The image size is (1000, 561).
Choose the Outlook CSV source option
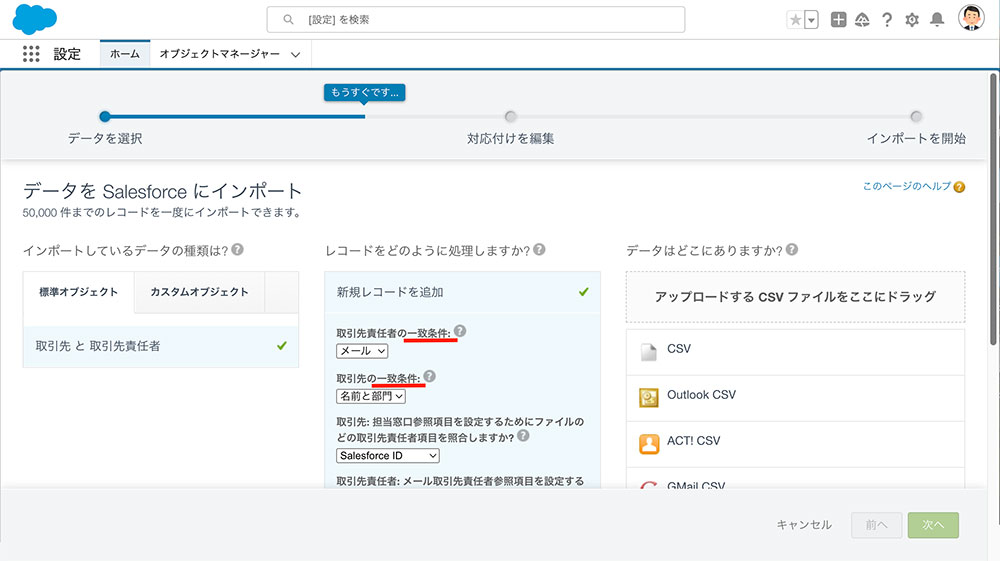click(x=795, y=398)
